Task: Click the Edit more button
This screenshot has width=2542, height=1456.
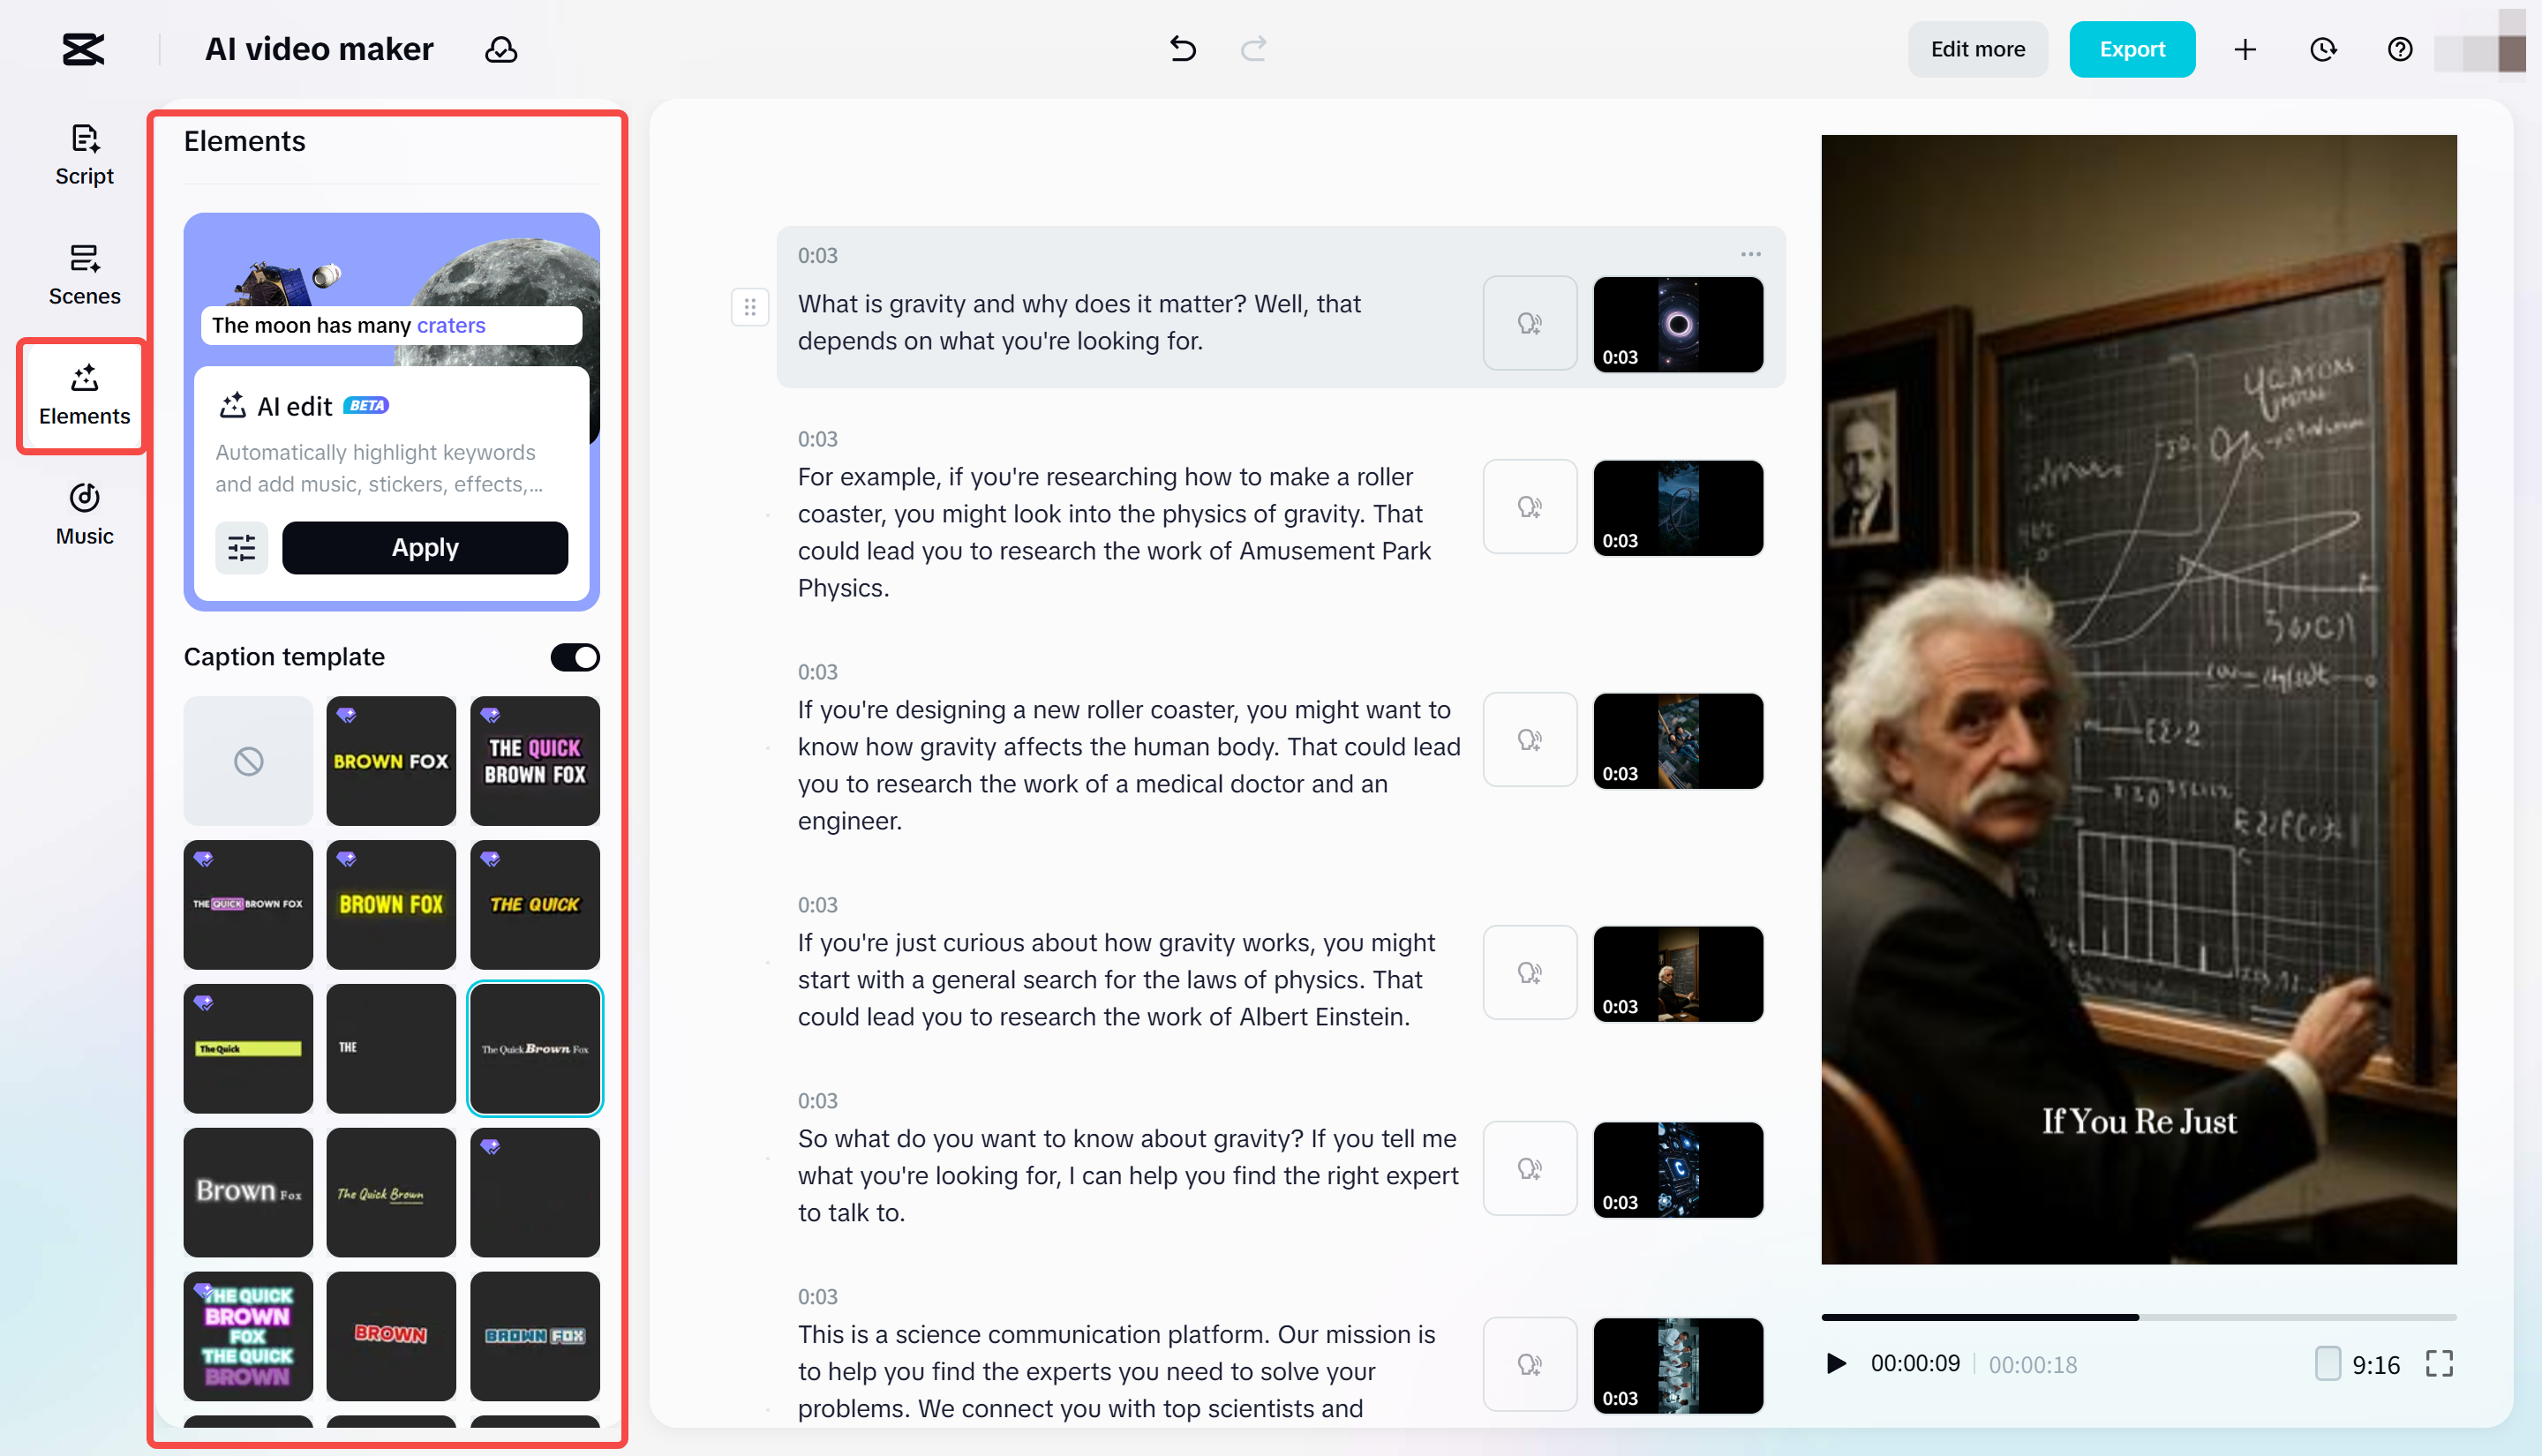Action: pyautogui.click(x=1977, y=48)
